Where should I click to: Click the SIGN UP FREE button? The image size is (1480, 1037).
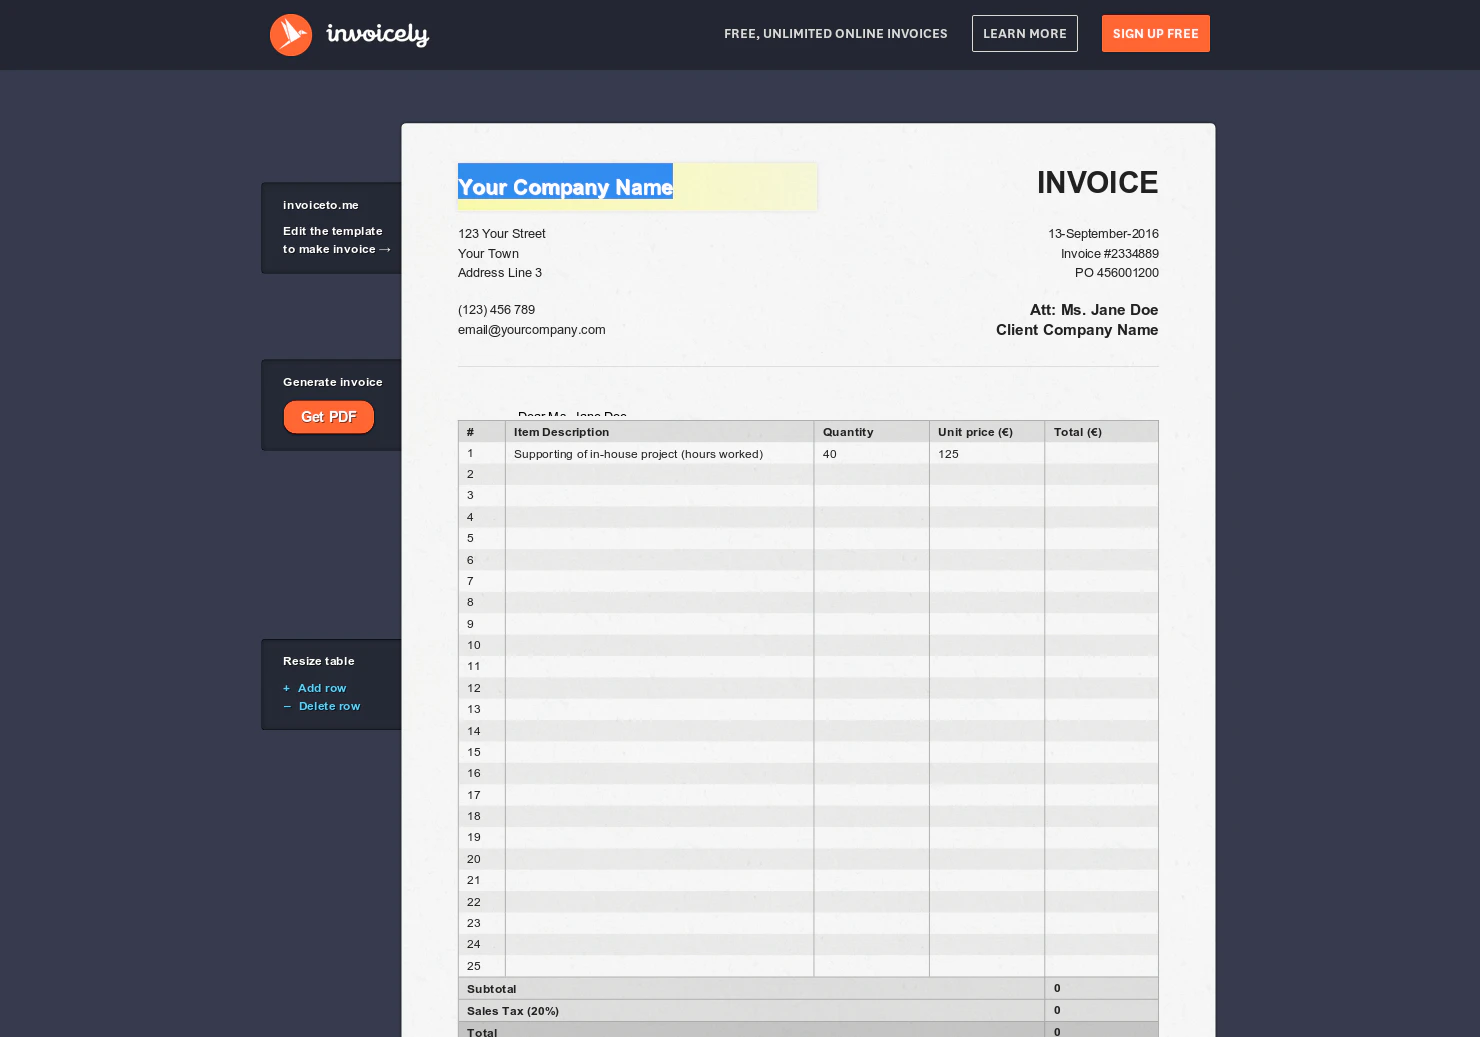pyautogui.click(x=1155, y=33)
